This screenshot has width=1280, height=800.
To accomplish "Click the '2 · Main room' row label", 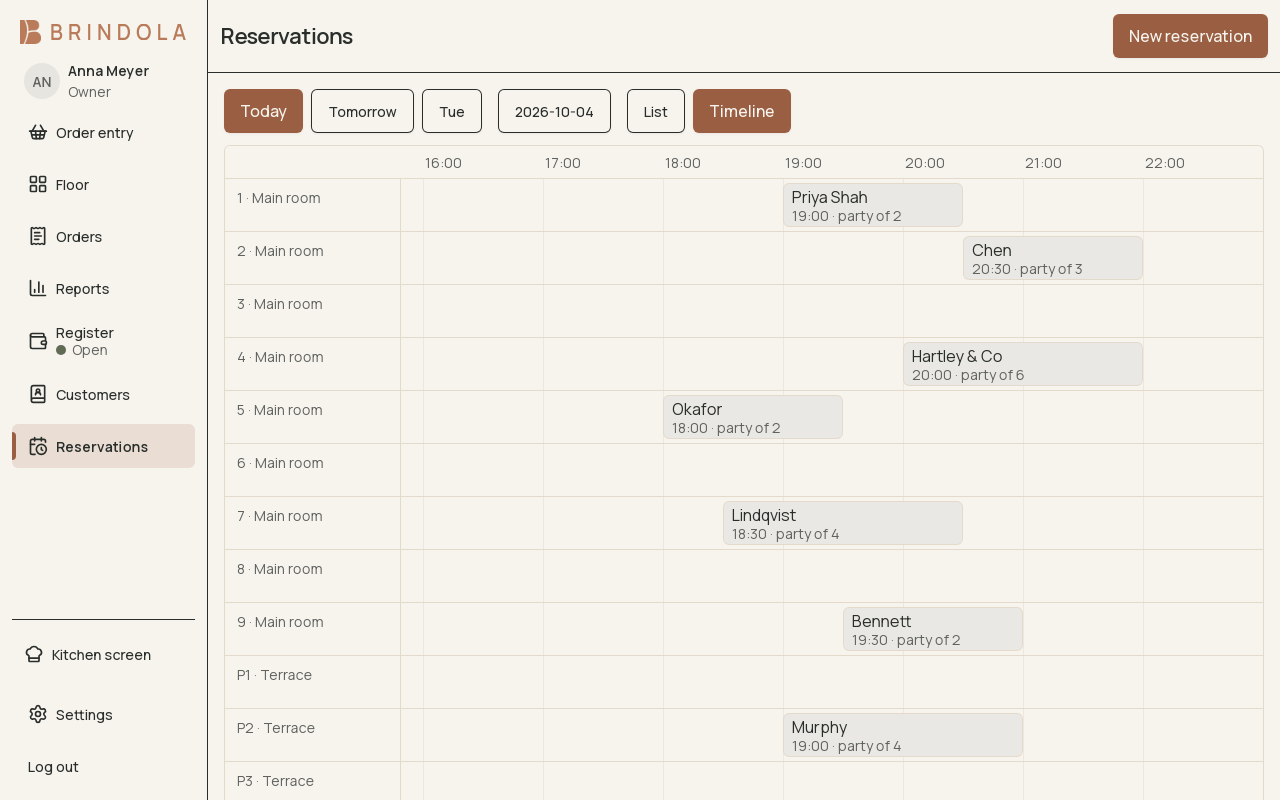I will pyautogui.click(x=280, y=250).
